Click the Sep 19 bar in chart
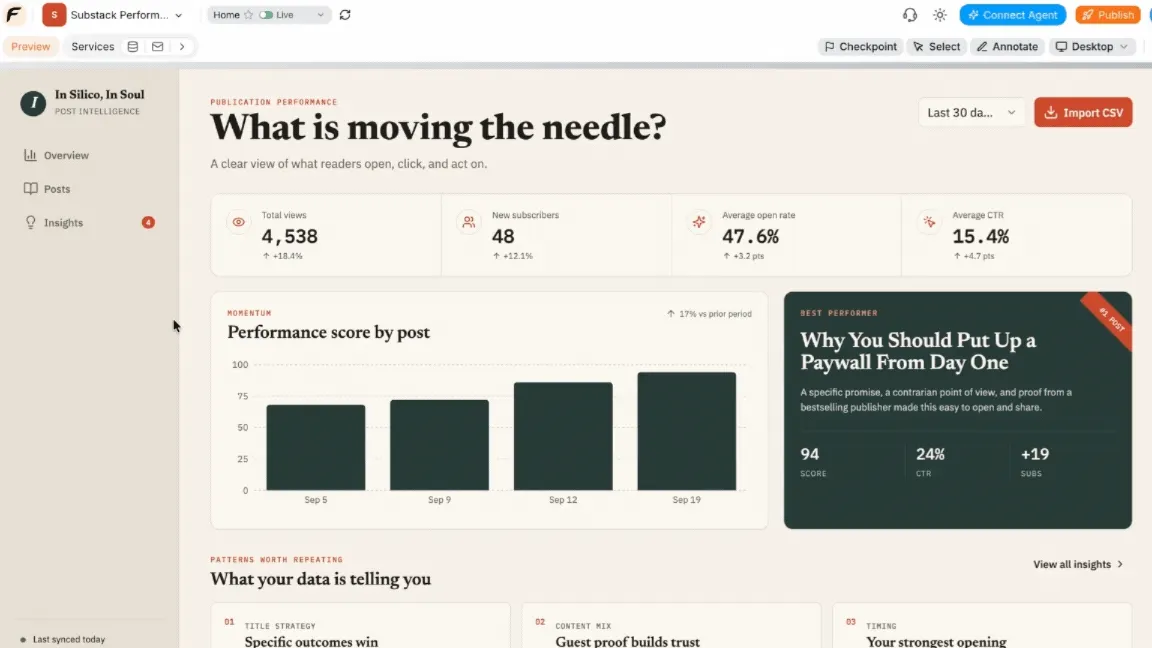Screen dimensions: 1152x648 pyautogui.click(x=687, y=431)
